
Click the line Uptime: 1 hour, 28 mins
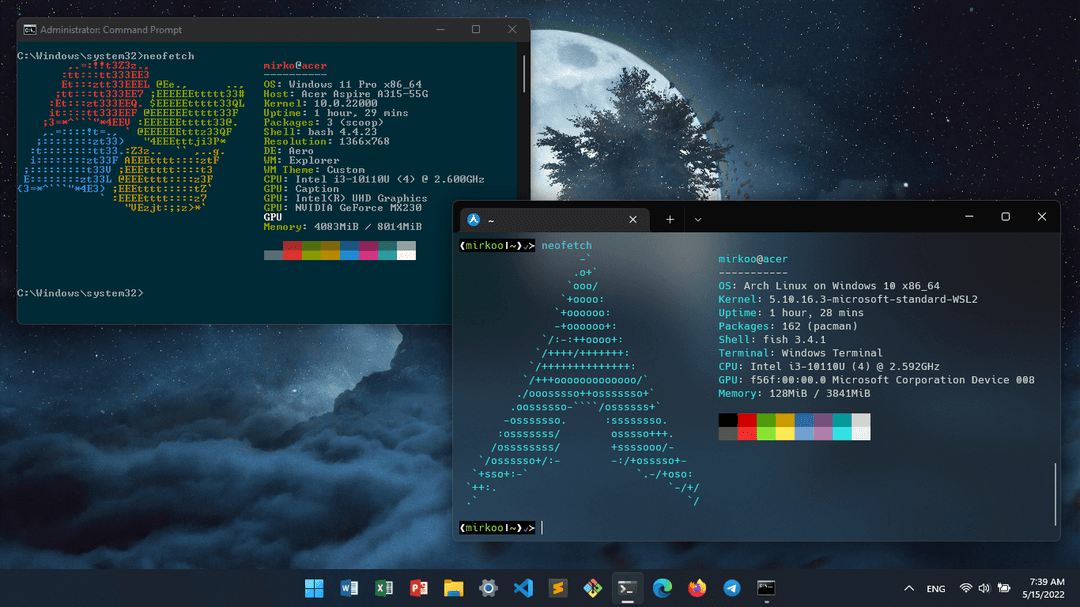coord(791,313)
